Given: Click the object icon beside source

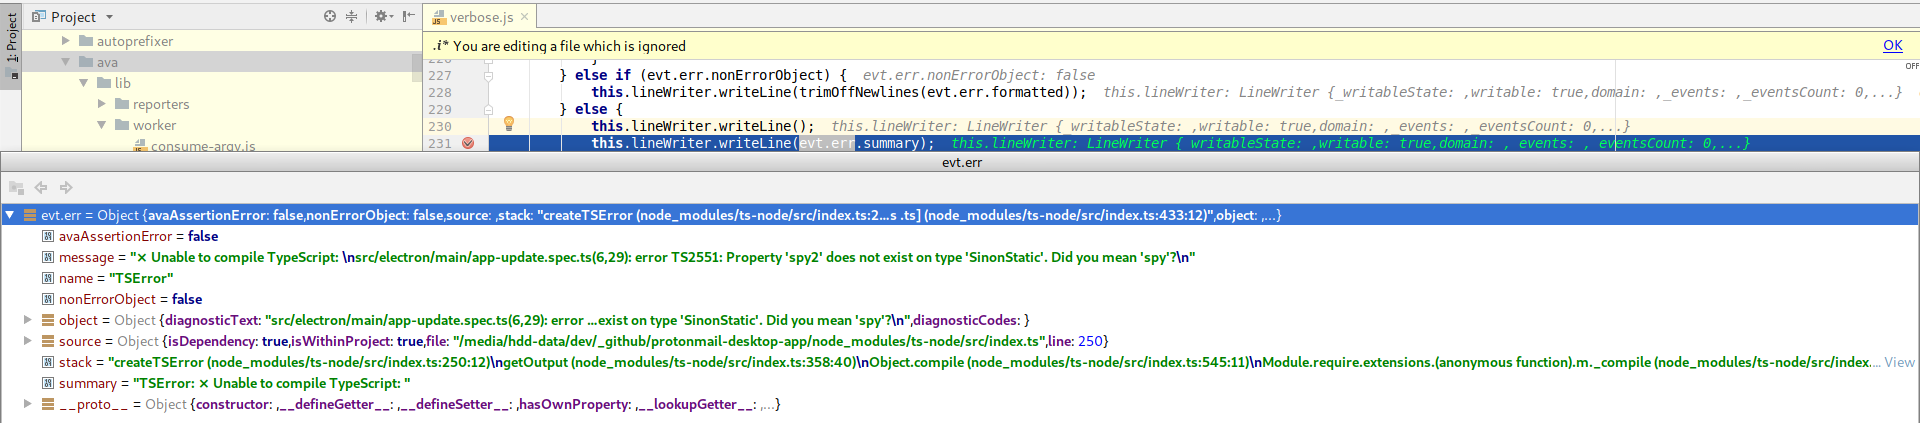Looking at the screenshot, I should point(48,341).
